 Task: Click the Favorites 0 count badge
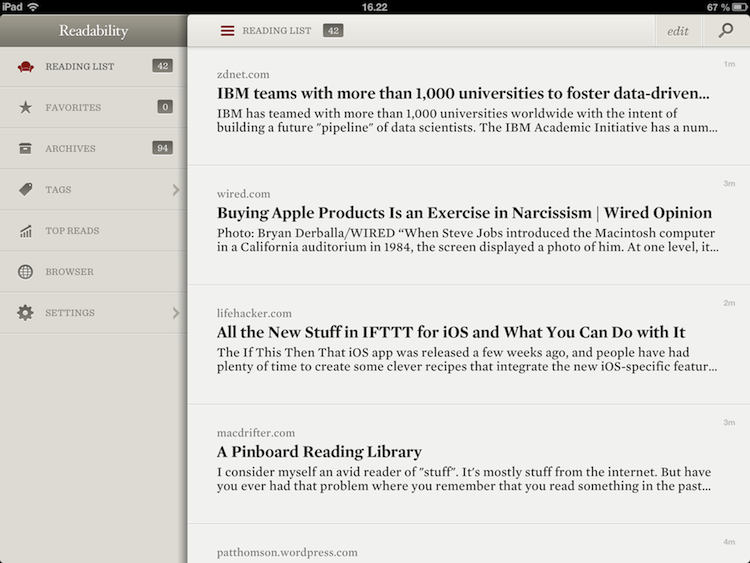[165, 107]
